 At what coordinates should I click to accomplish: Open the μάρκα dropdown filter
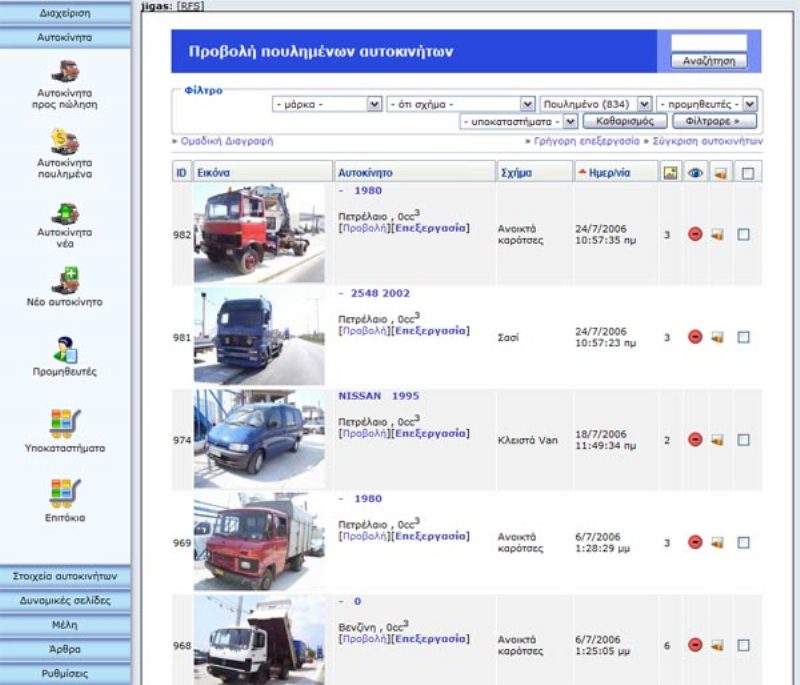click(327, 104)
